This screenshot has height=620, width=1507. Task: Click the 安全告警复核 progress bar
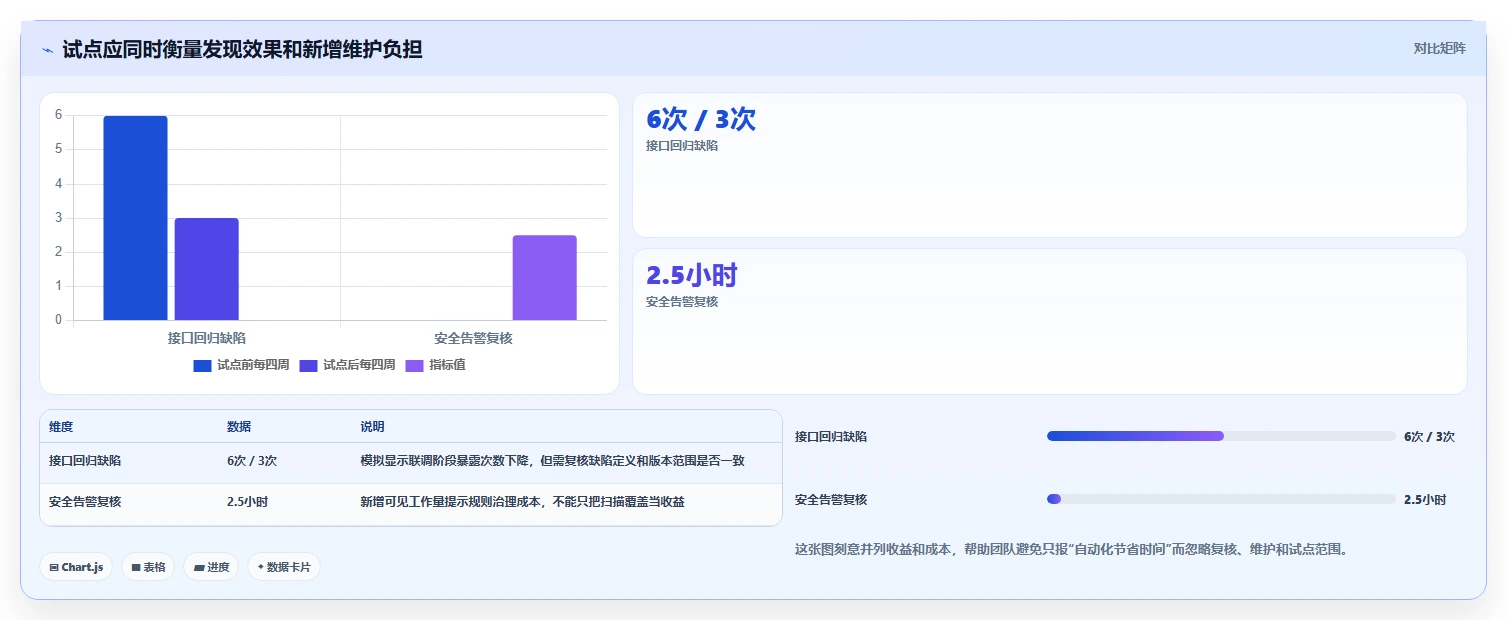[1221, 499]
